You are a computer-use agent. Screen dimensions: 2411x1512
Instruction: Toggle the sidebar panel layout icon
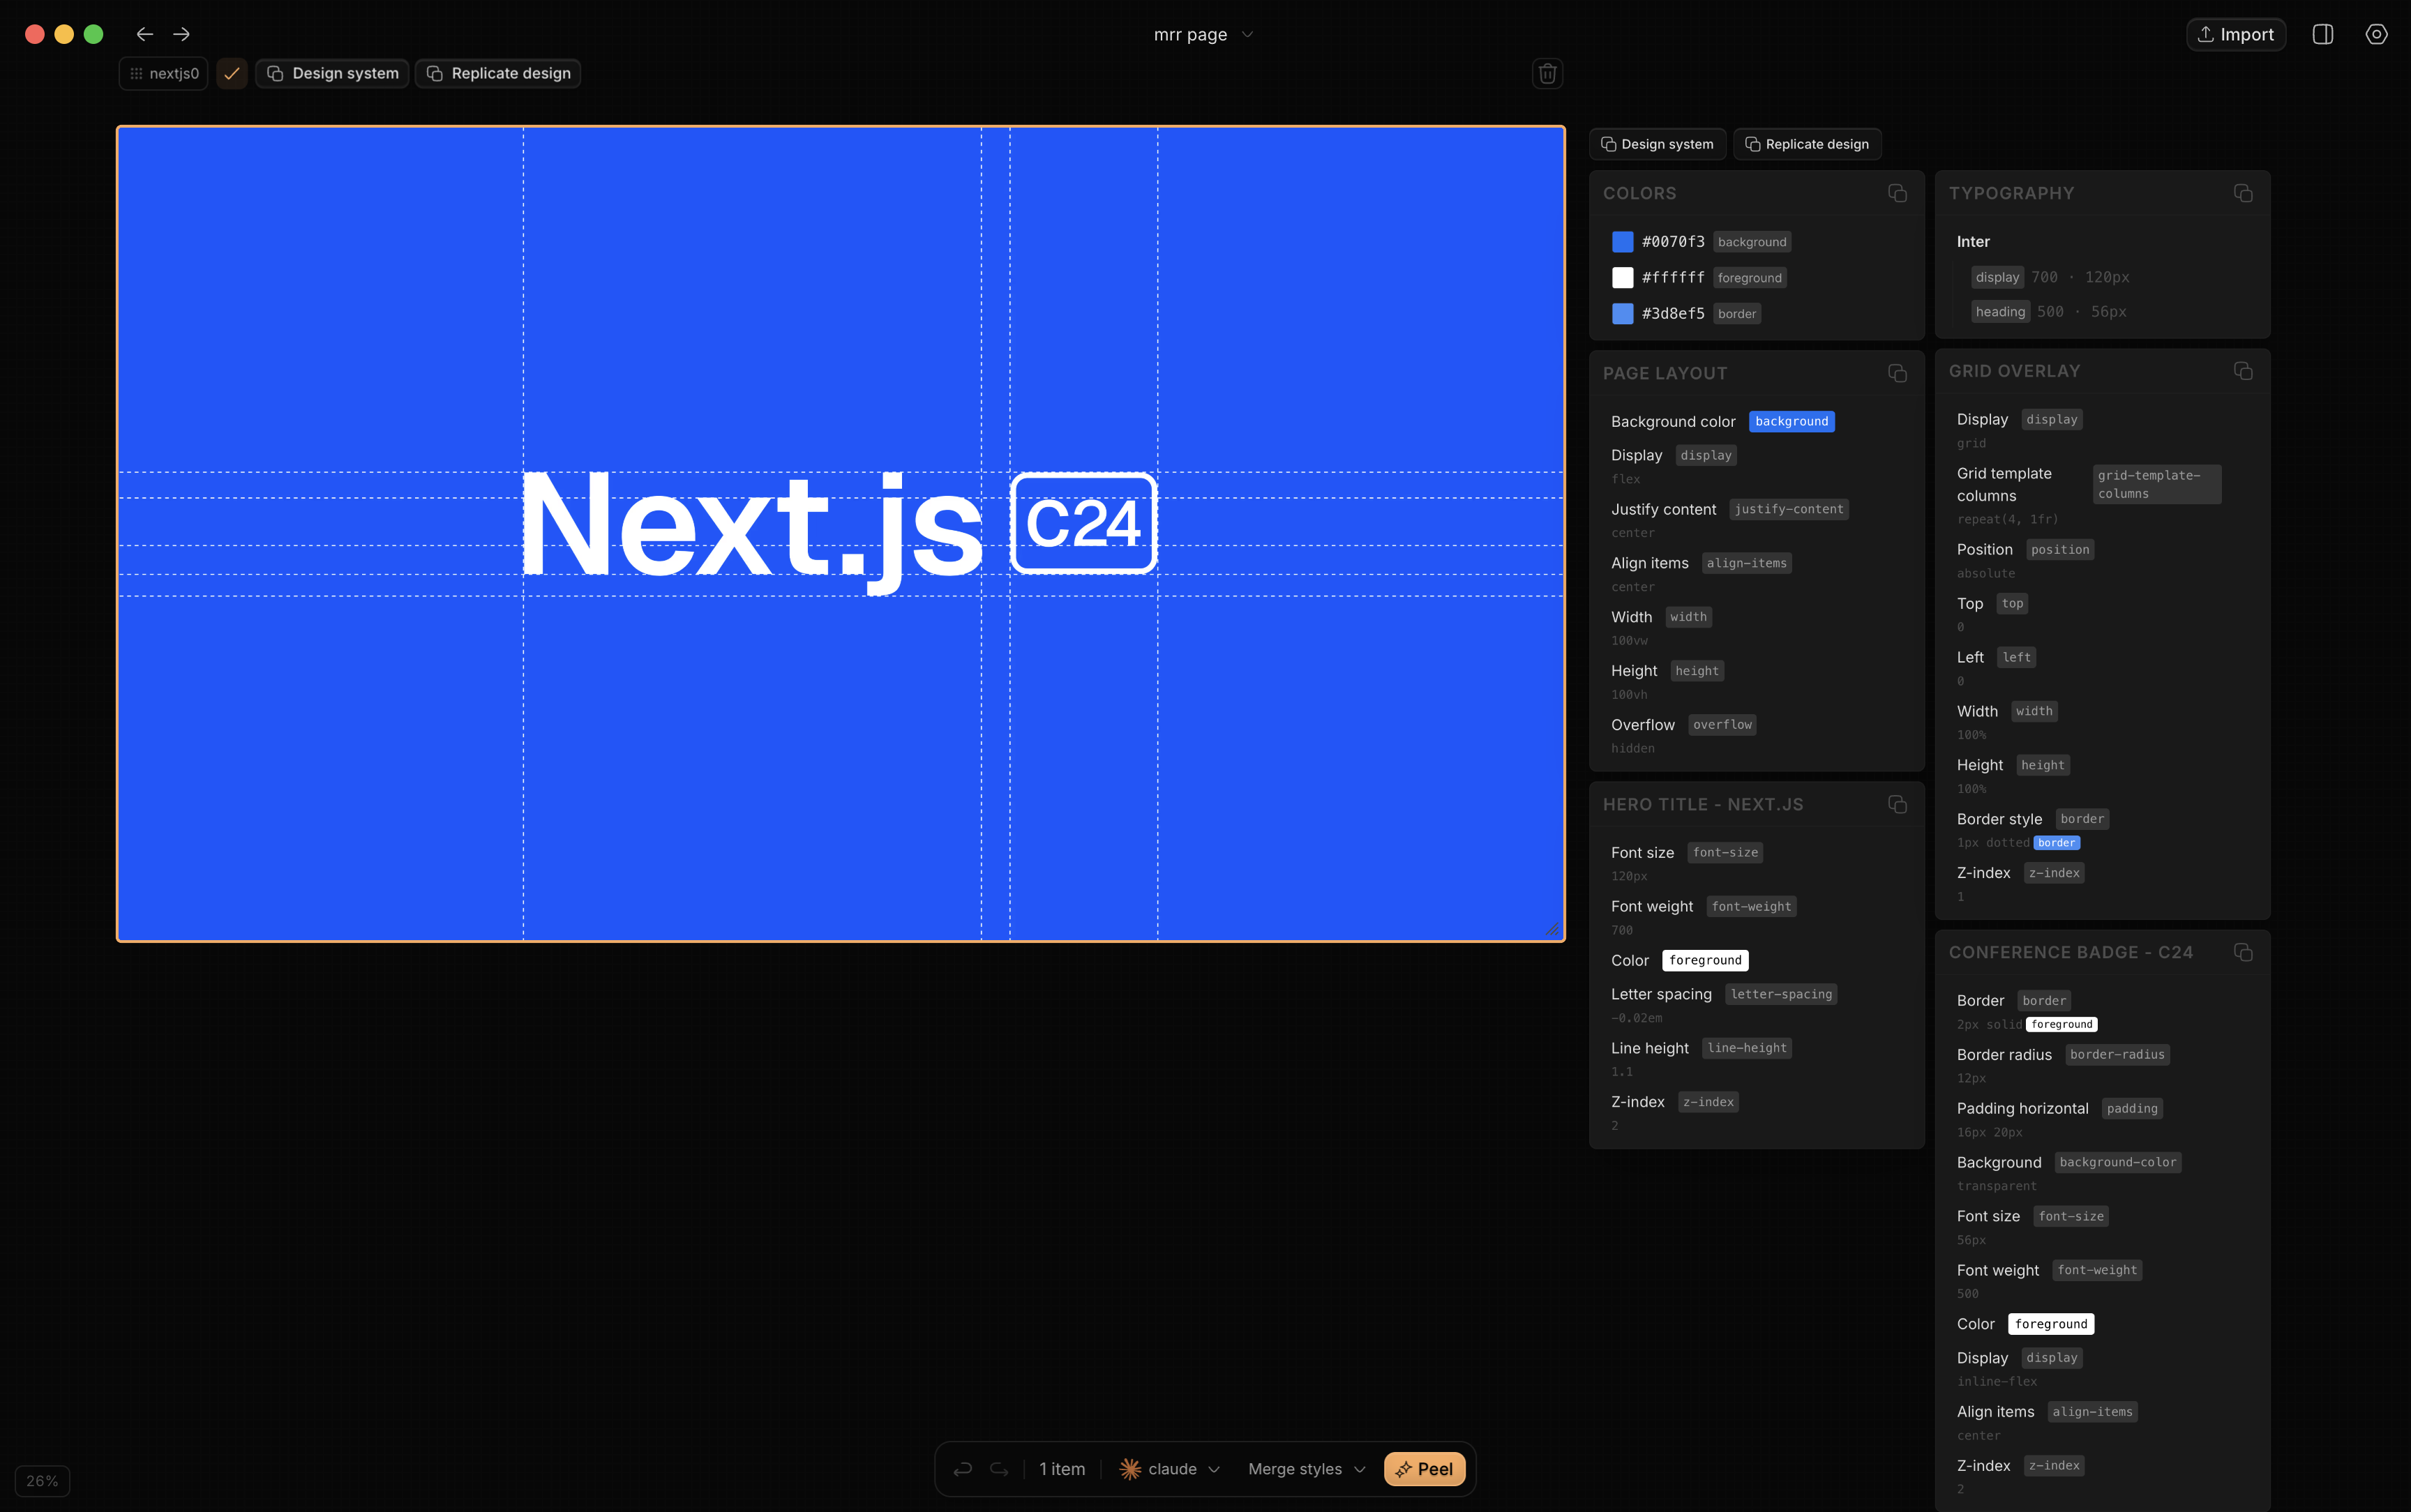coord(2322,34)
